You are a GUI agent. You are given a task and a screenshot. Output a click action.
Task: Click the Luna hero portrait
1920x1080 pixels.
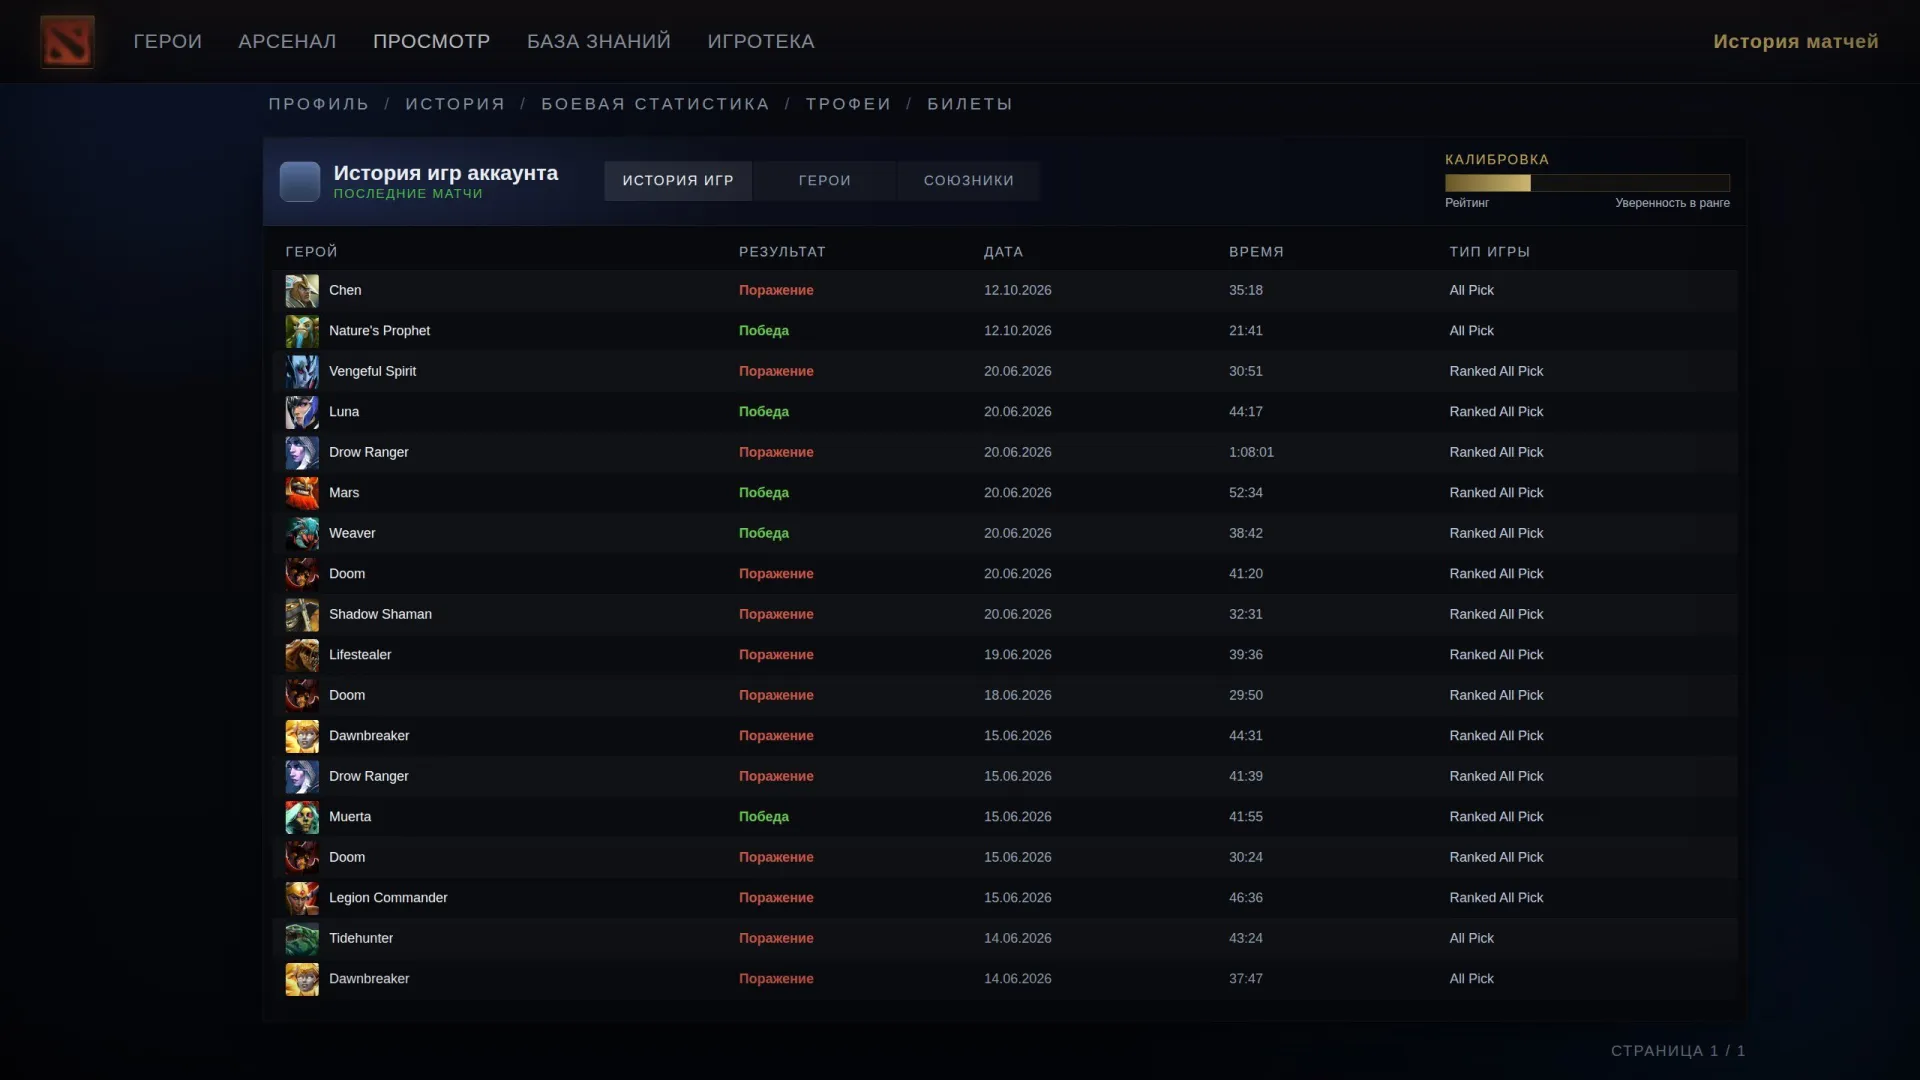coord(302,412)
